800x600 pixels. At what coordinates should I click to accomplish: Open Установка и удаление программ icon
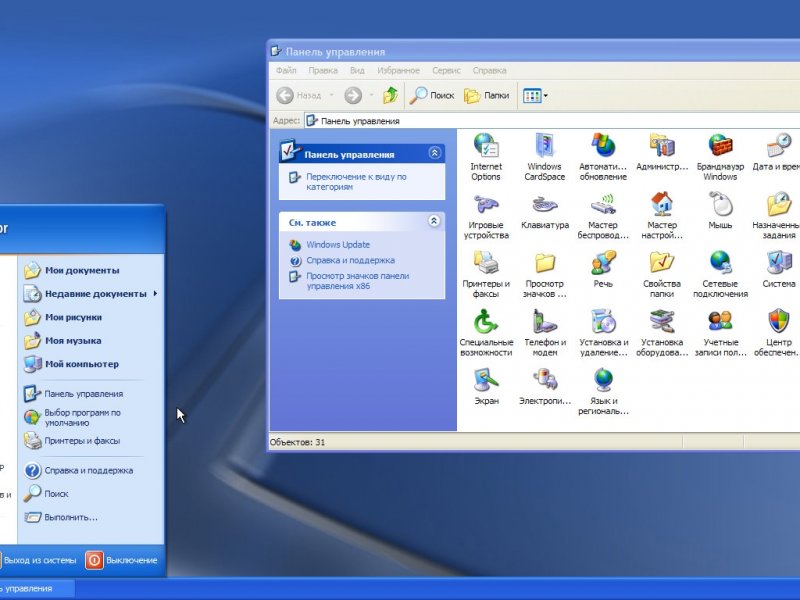[x=603, y=333]
